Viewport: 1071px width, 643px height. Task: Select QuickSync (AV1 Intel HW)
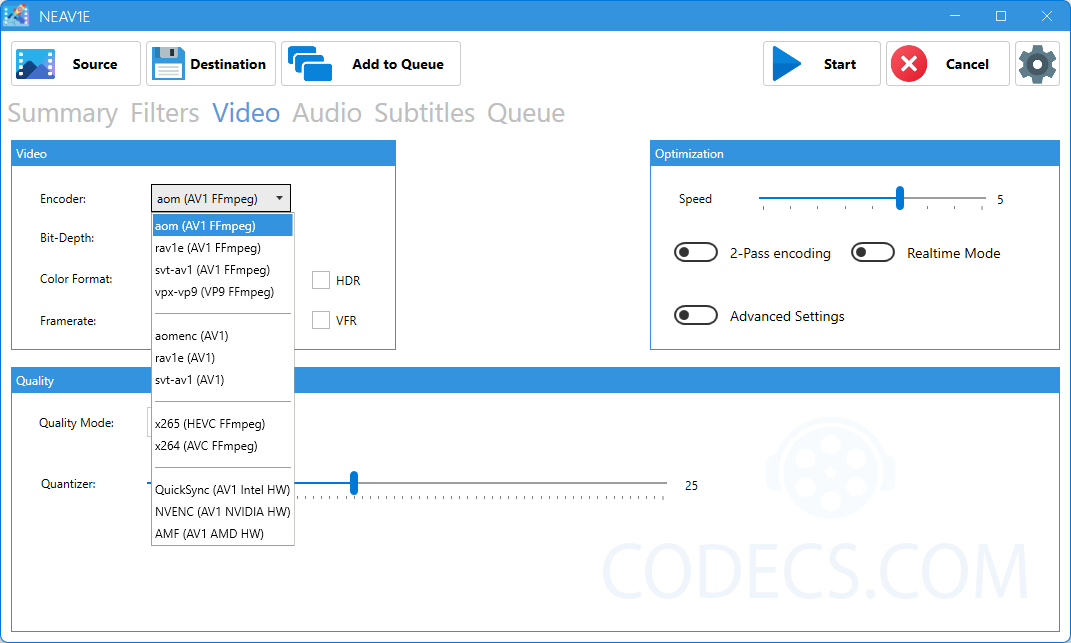point(223,489)
